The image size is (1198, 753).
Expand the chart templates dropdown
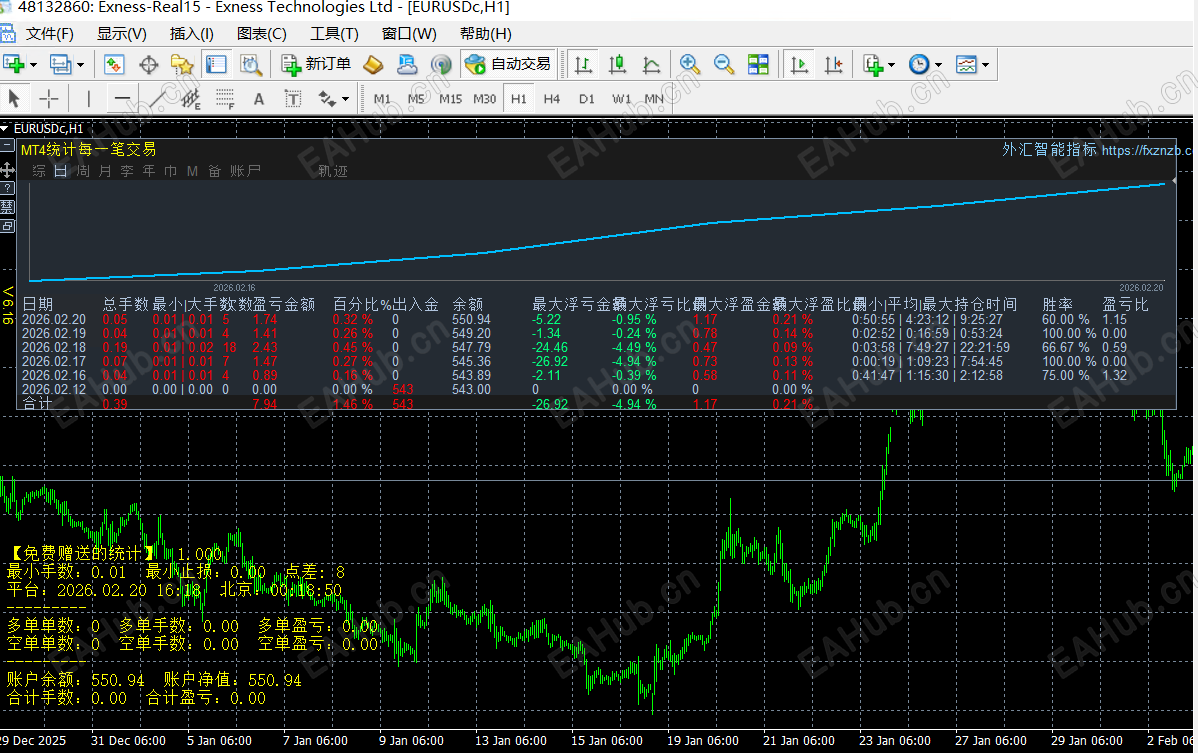[986, 66]
